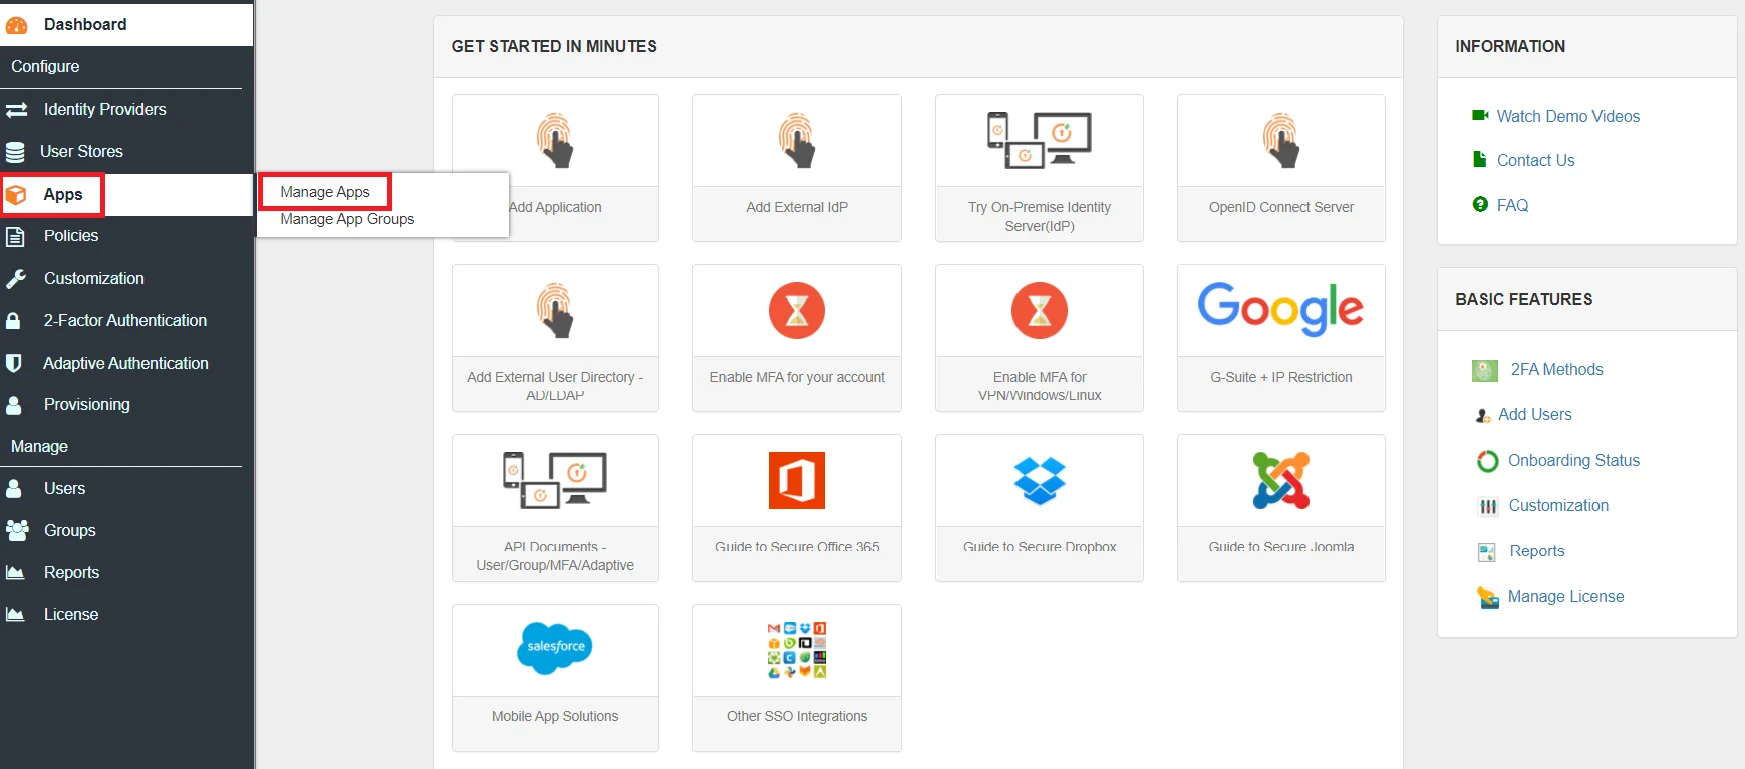Open G-Suite + IP Restriction card label

1281,377
